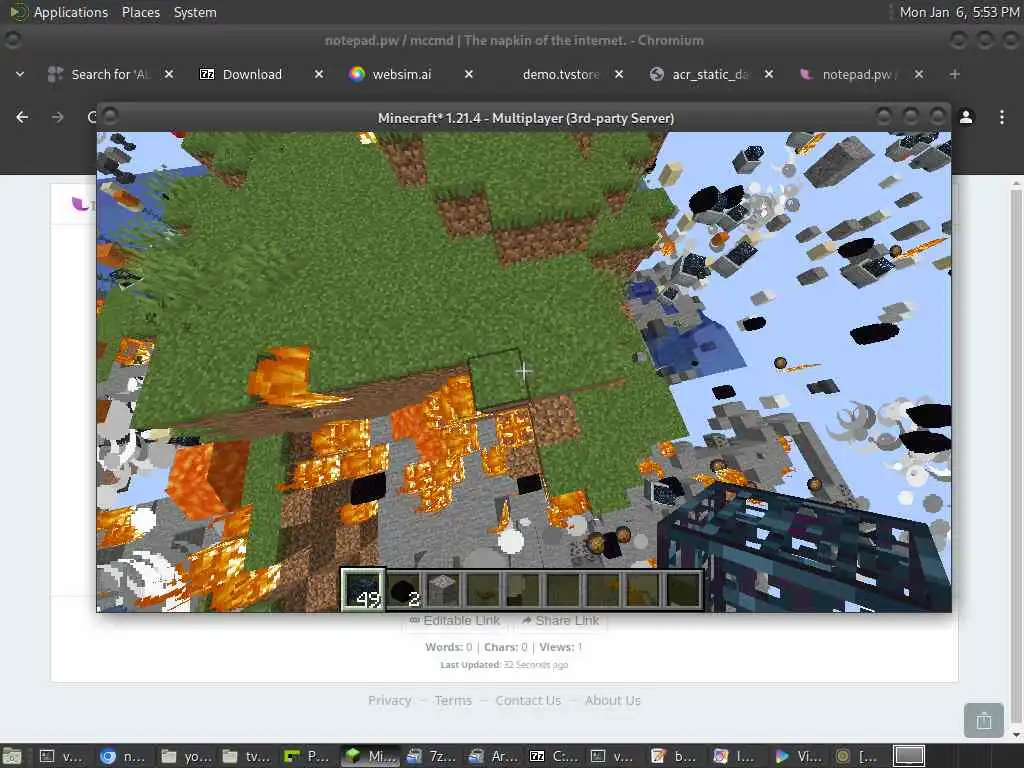Screen dimensions: 1024x768
Task: Click the notepad.pw page scrollbar
Action: [x=1016, y=457]
